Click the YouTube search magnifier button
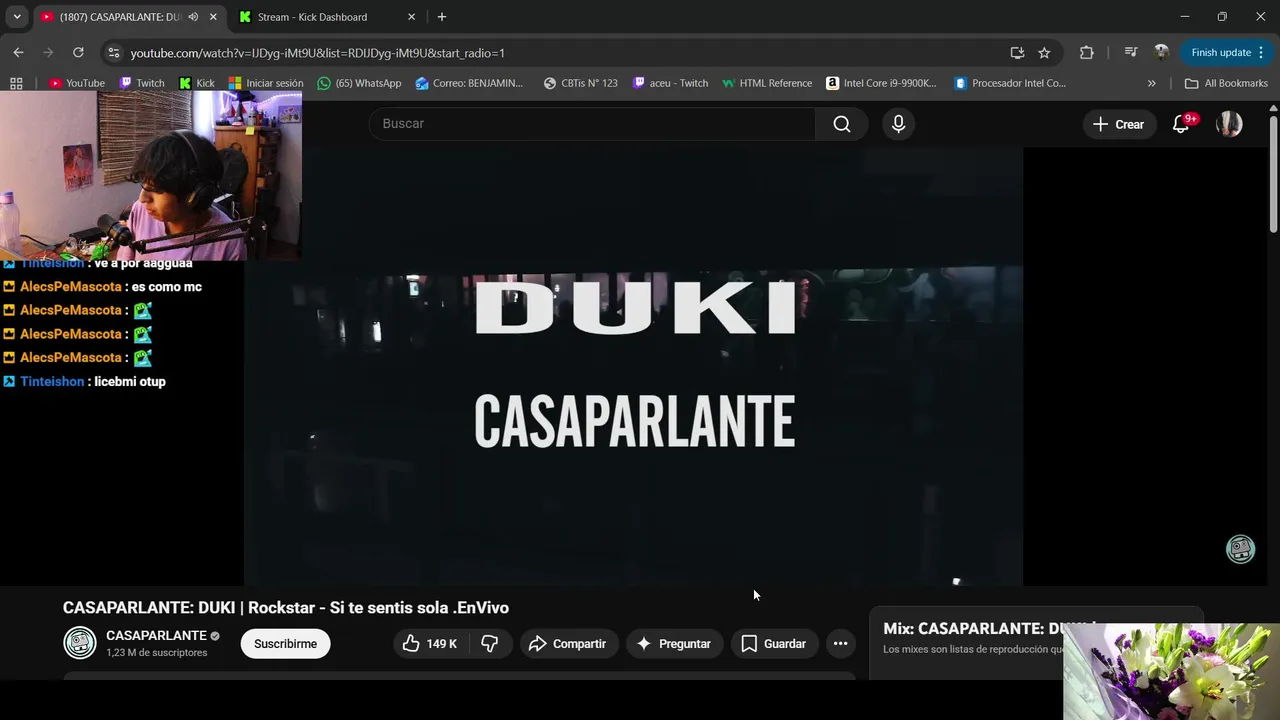 coord(842,124)
